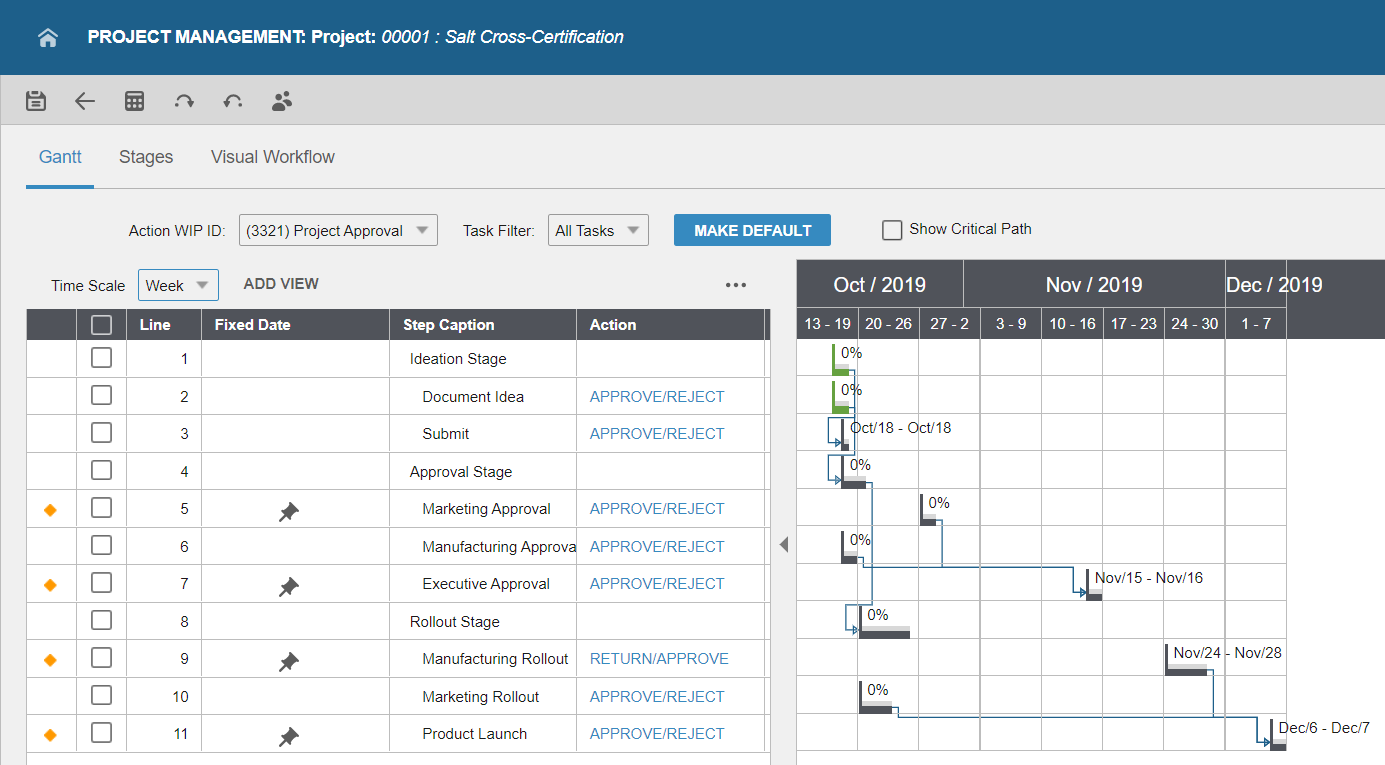The width and height of the screenshot is (1385, 765).
Task: Click the save disk icon
Action: click(x=36, y=101)
